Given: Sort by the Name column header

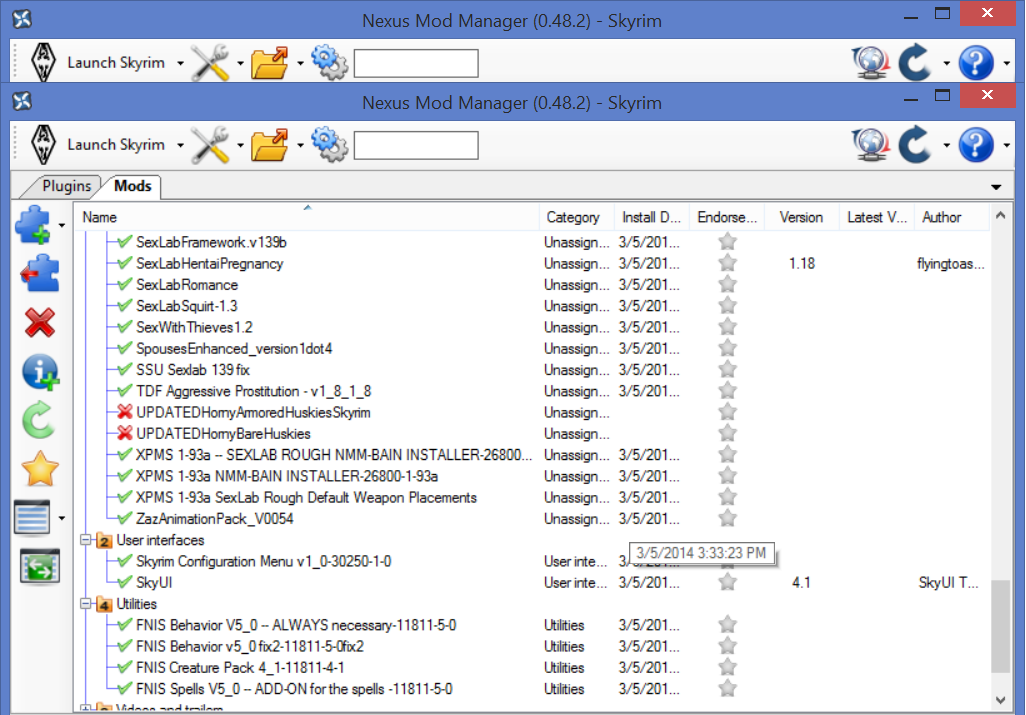Looking at the screenshot, I should [306, 217].
